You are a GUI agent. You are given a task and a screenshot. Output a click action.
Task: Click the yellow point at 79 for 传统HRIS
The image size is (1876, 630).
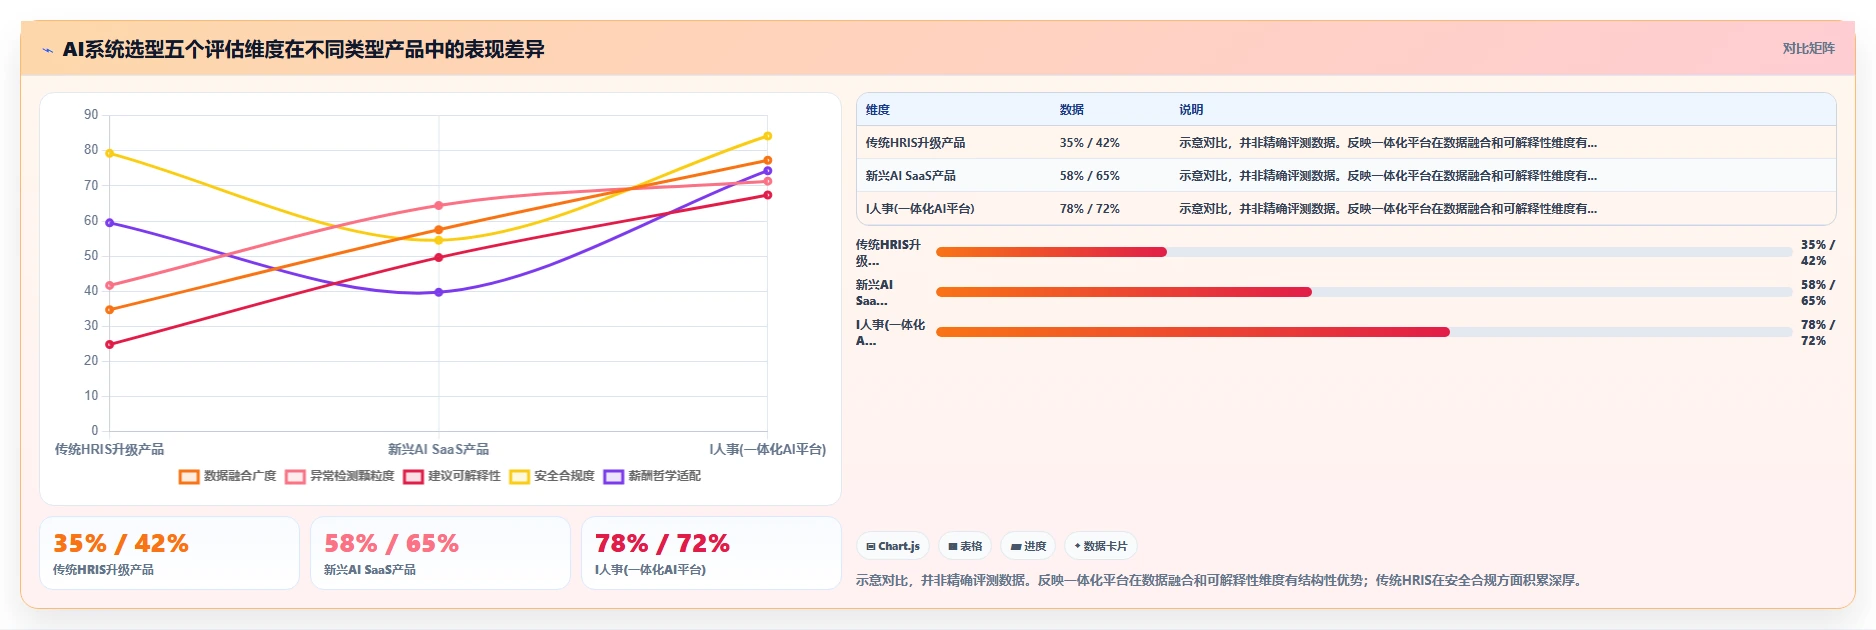coord(110,153)
